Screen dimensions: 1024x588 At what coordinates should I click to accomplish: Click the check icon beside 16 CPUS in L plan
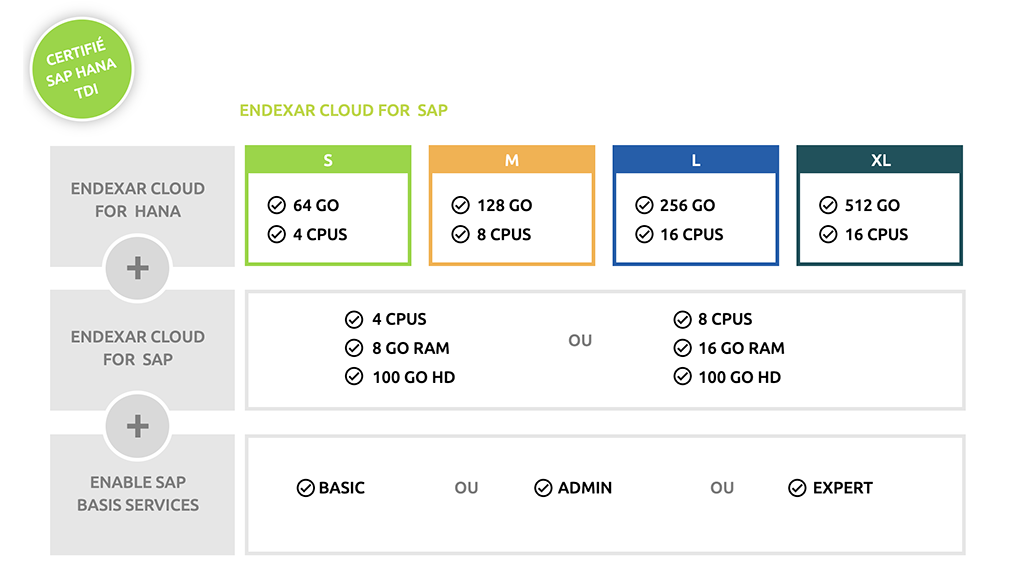coord(644,234)
